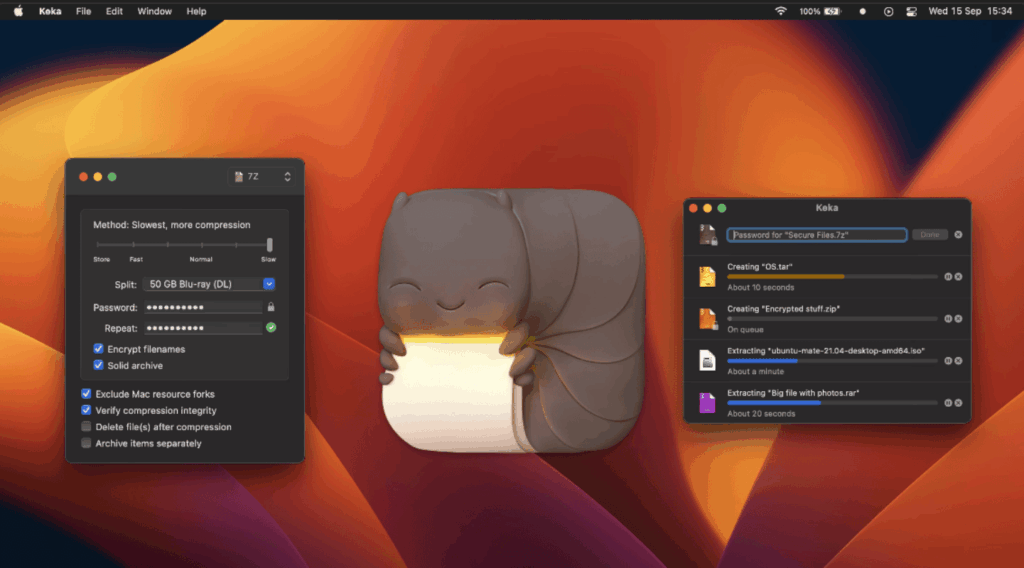Open the Edit menu
Screen dimensions: 1024x568
tap(114, 11)
